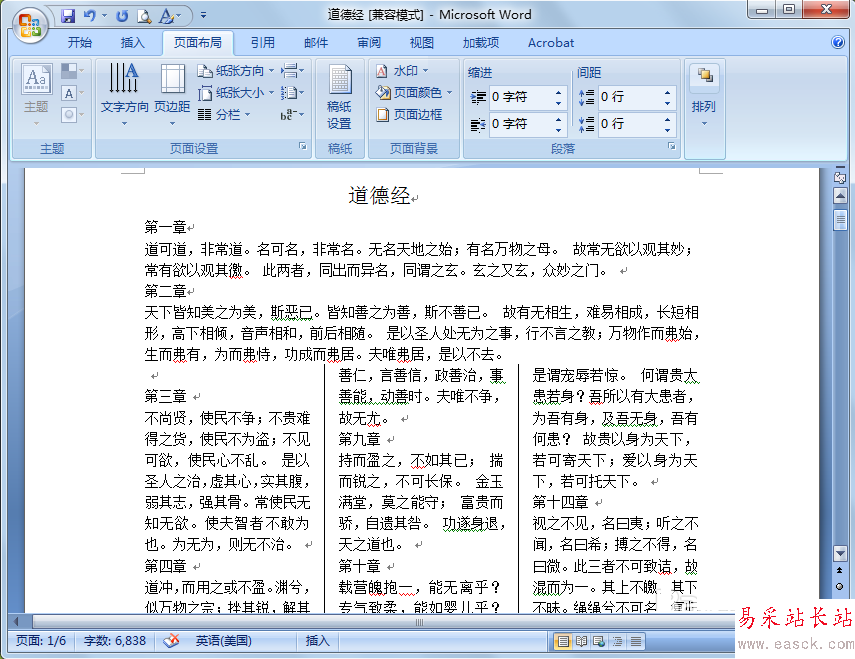The image size is (855, 659).
Task: Open theme fonts dropdown
Action: click(72, 93)
